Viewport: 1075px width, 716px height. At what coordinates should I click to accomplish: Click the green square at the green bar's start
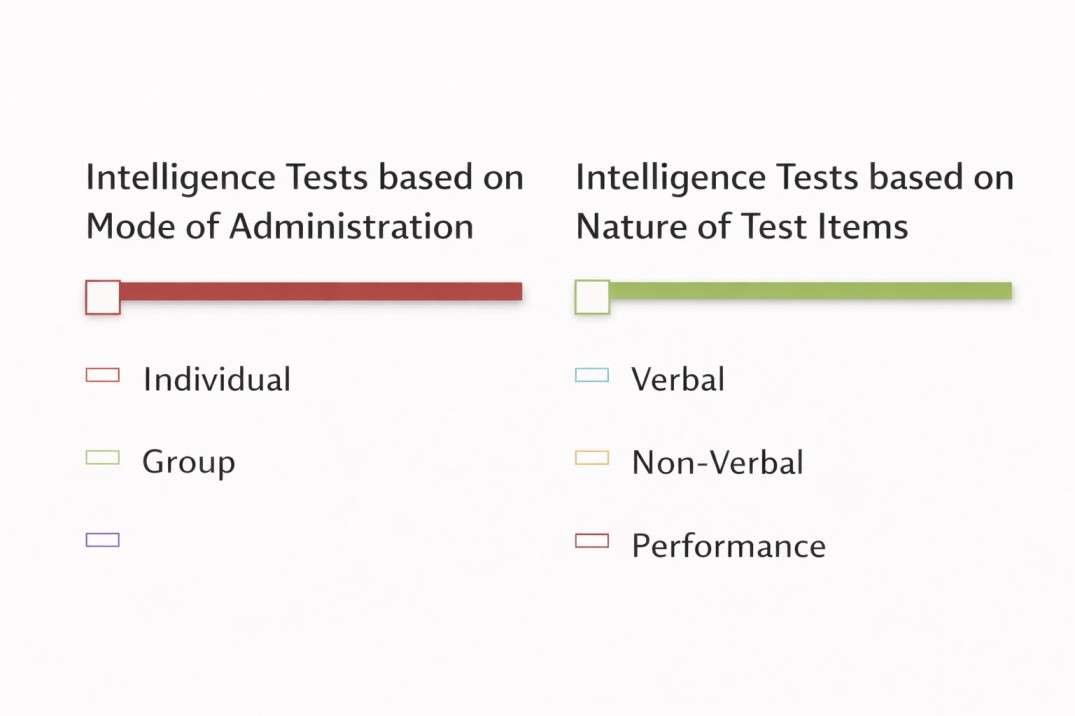click(x=592, y=297)
